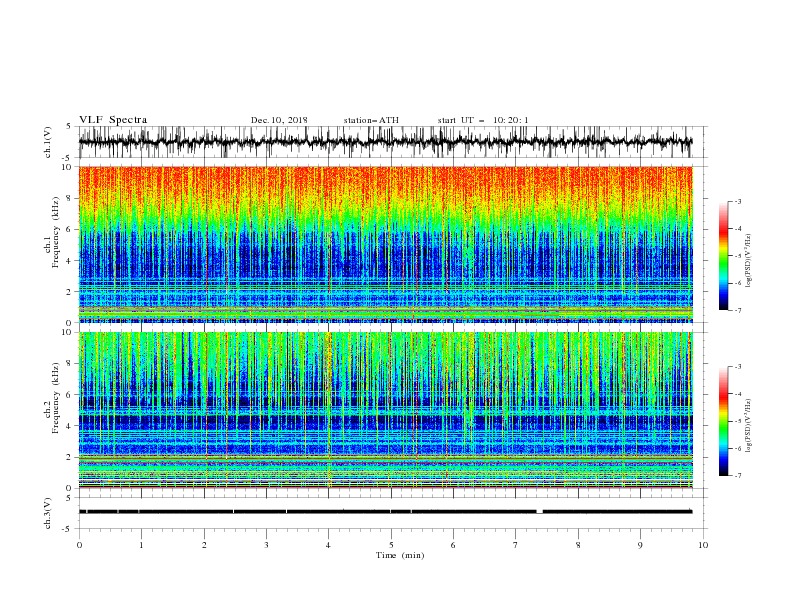This screenshot has width=792, height=612.
Task: Click the time-axis tick label "2"
Action: [204, 545]
